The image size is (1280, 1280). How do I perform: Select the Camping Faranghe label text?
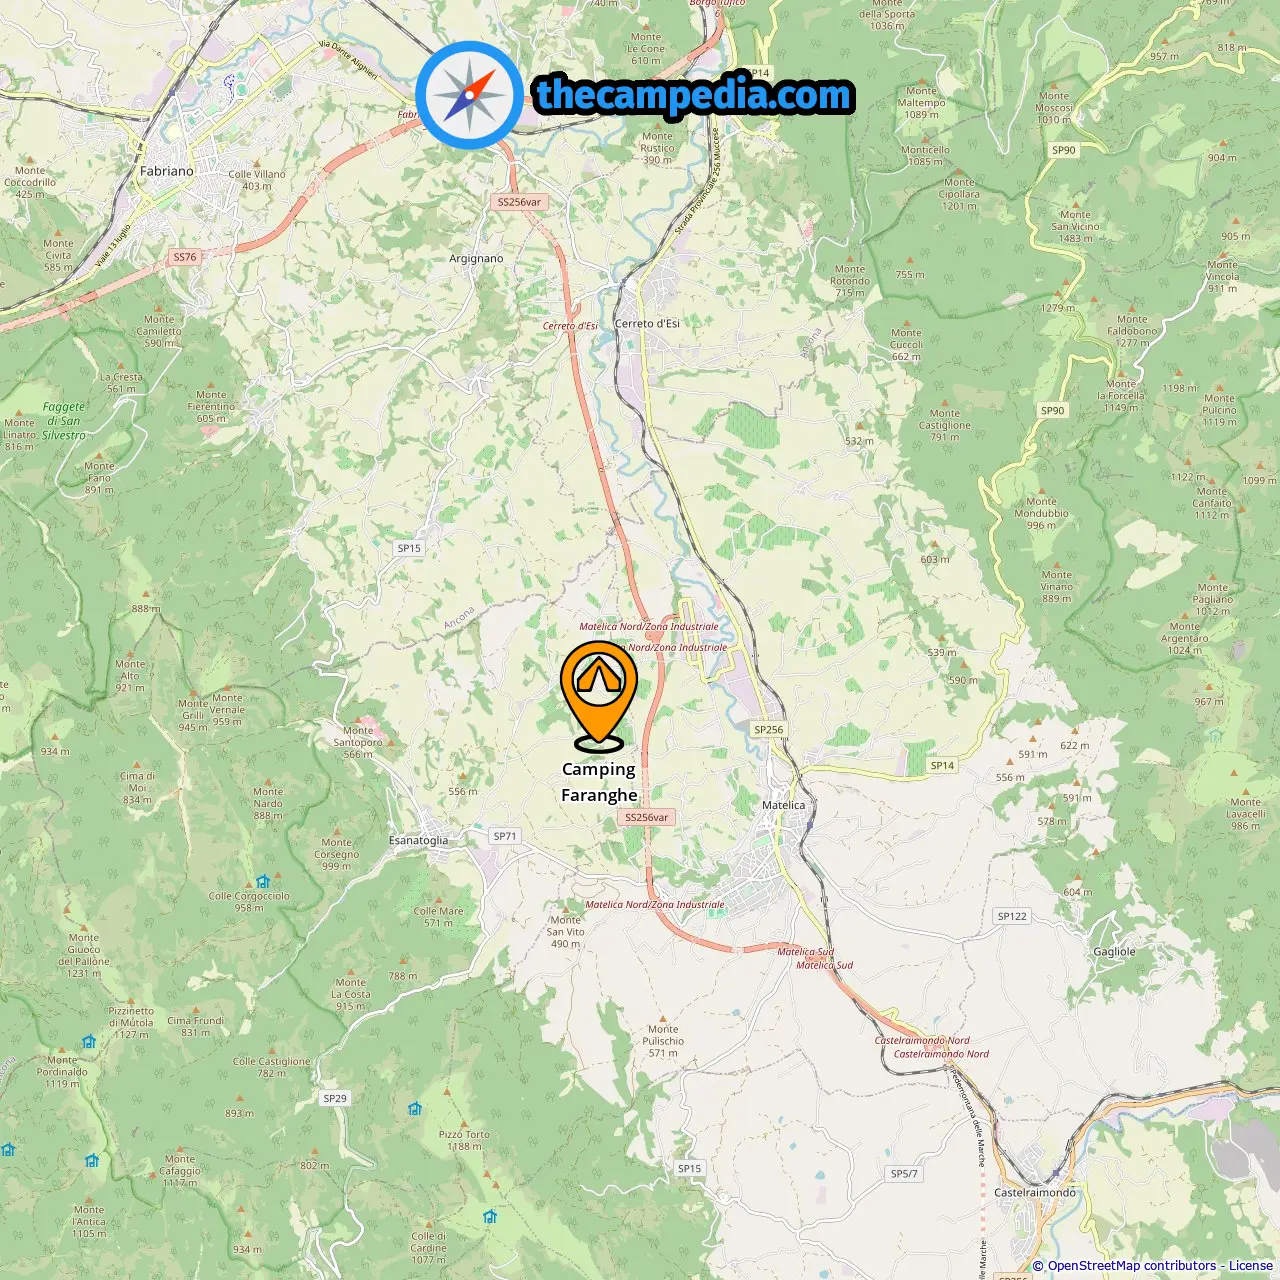[x=599, y=782]
